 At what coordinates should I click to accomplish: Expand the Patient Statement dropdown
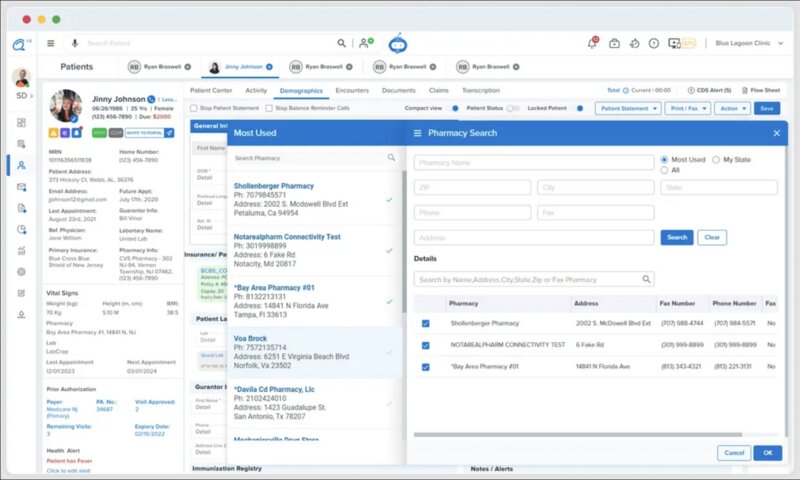(x=627, y=108)
